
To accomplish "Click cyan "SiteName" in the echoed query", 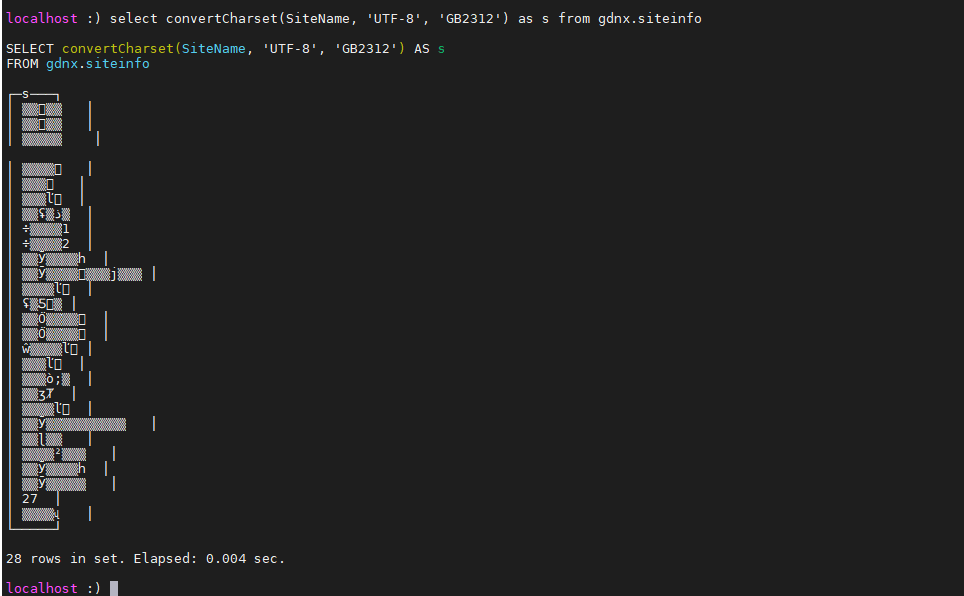I will coord(213,49).
